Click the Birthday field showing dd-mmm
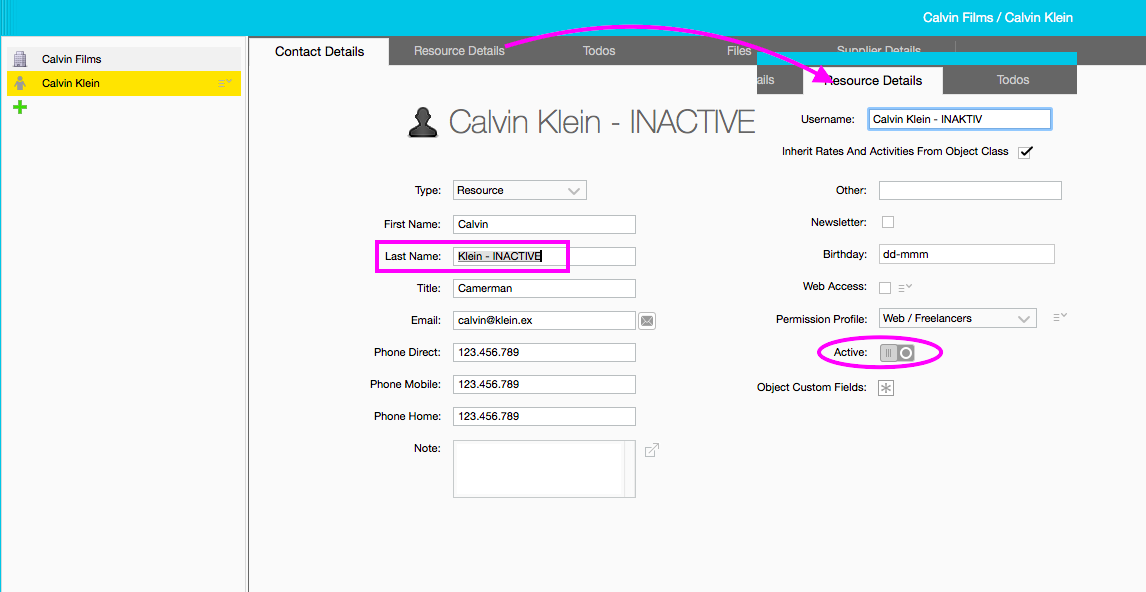Screen dimensions: 1146x592 967,254
